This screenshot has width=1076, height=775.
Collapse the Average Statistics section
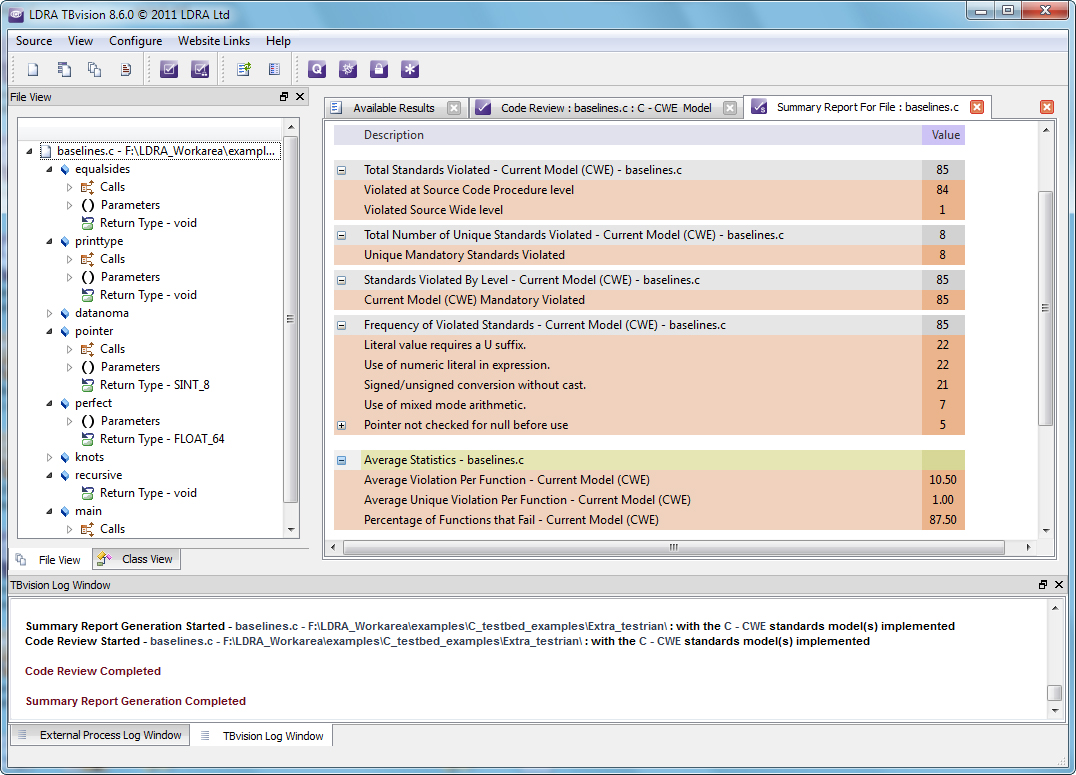coord(341,460)
